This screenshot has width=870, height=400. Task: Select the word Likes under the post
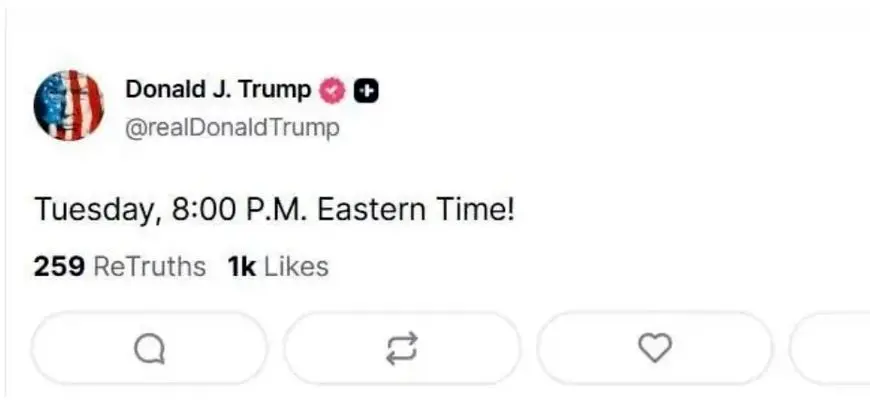click(x=296, y=267)
